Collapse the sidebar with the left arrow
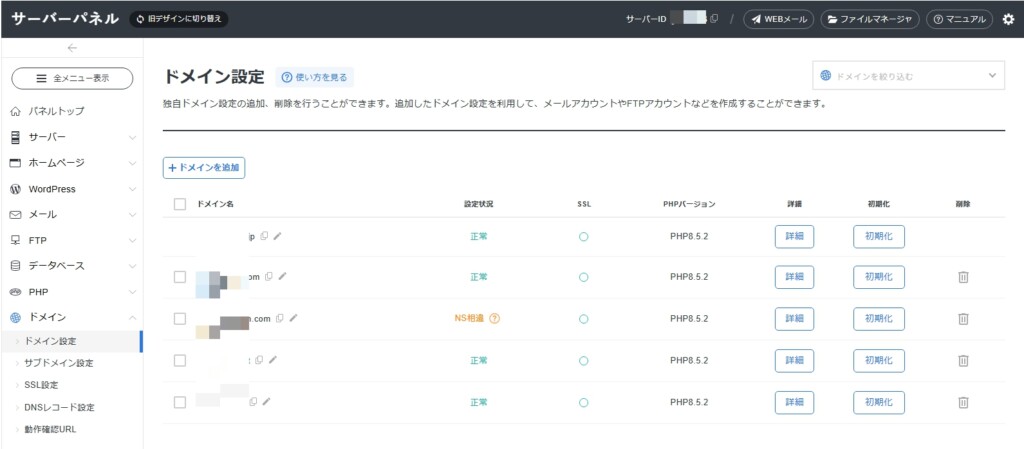Image resolution: width=1024 pixels, height=449 pixels. coord(72,48)
